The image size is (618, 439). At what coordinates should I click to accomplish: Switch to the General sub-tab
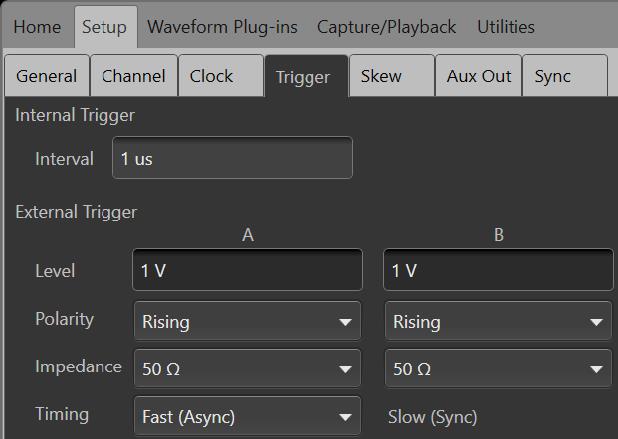click(46, 76)
